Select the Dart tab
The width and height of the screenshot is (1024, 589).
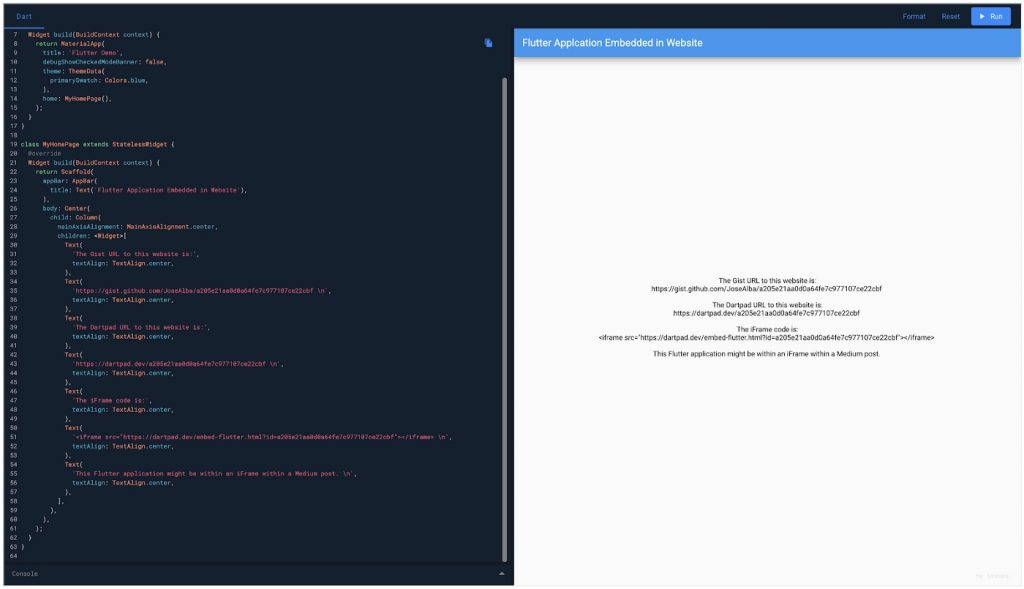(24, 16)
